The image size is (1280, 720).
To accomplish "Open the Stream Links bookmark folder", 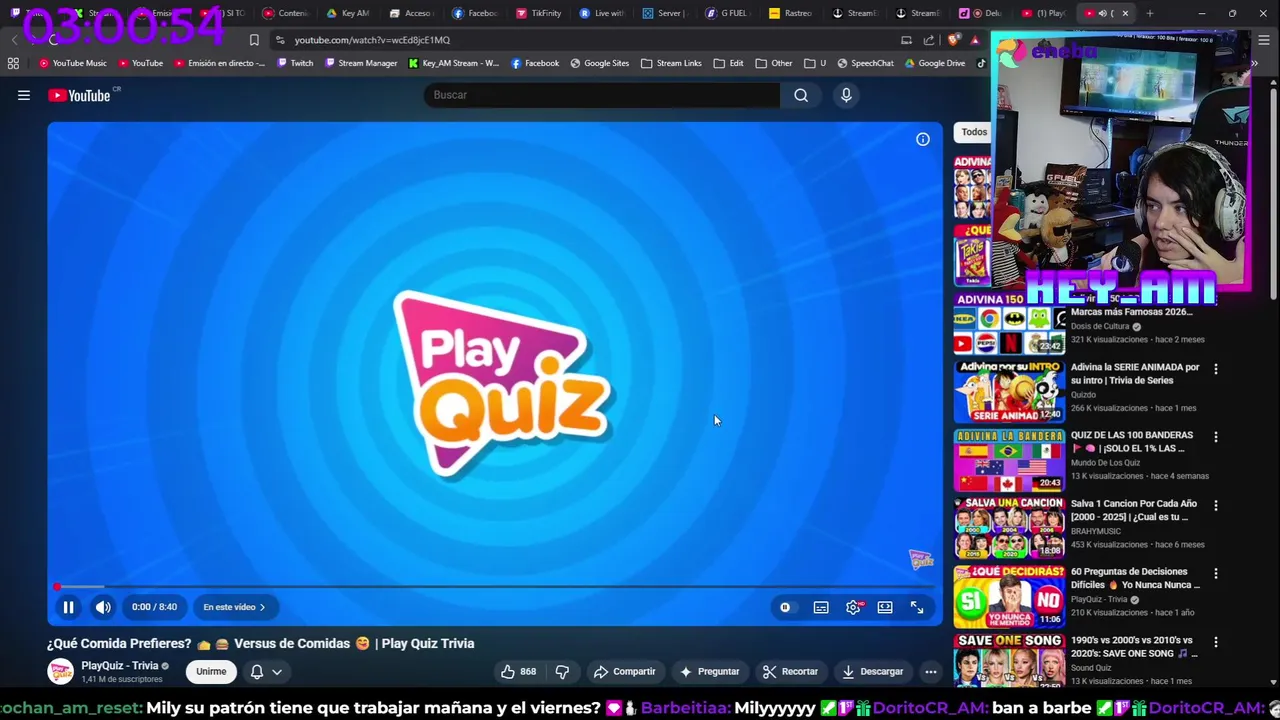I will pos(671,63).
